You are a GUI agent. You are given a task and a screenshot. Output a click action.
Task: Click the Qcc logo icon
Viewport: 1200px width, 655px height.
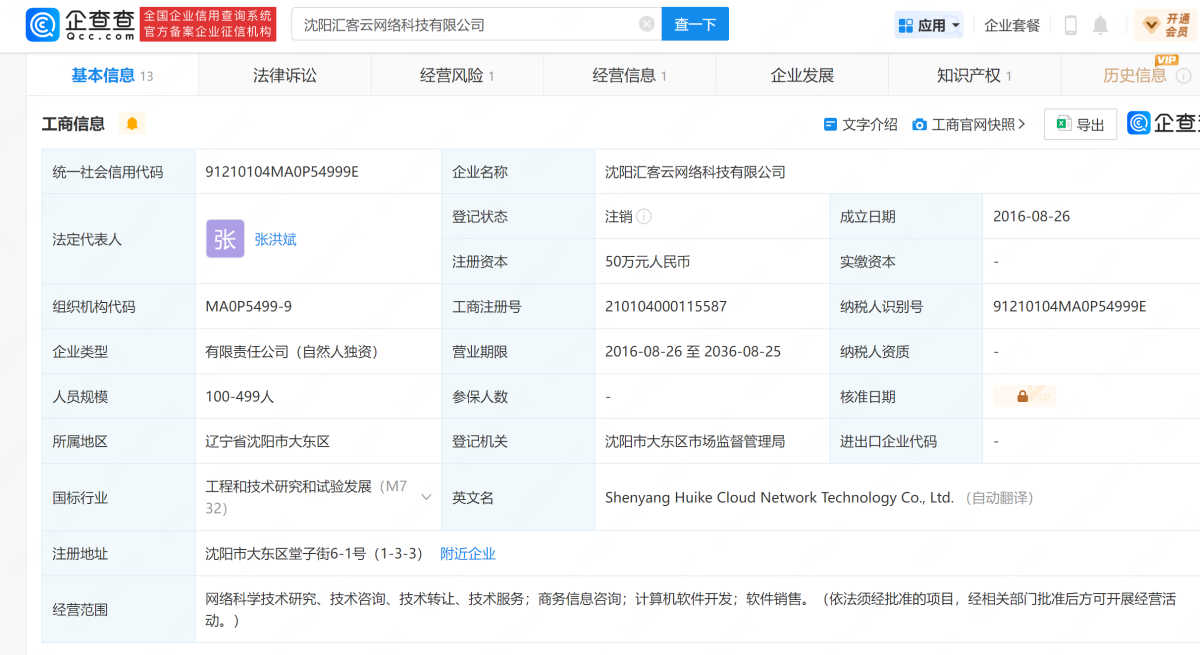44,24
